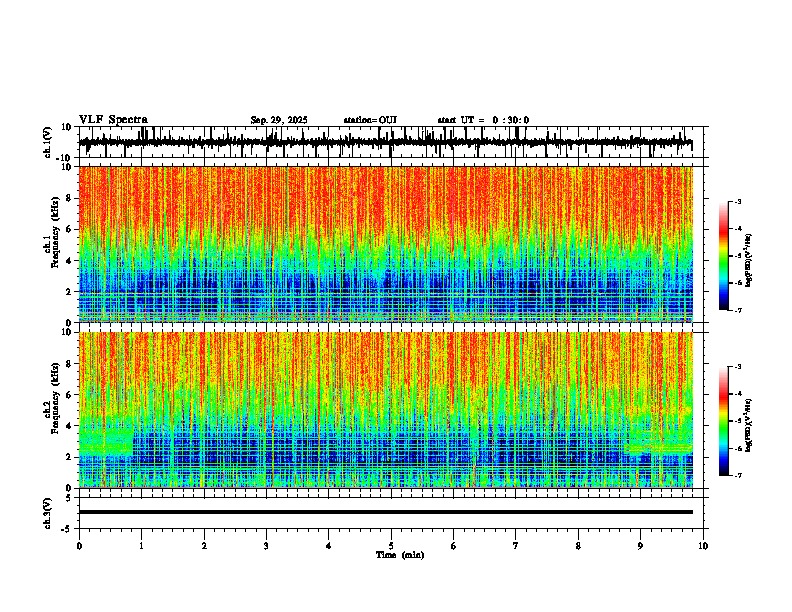Click tick label 9 on Time axis
This screenshot has width=792, height=612.
tap(640, 546)
